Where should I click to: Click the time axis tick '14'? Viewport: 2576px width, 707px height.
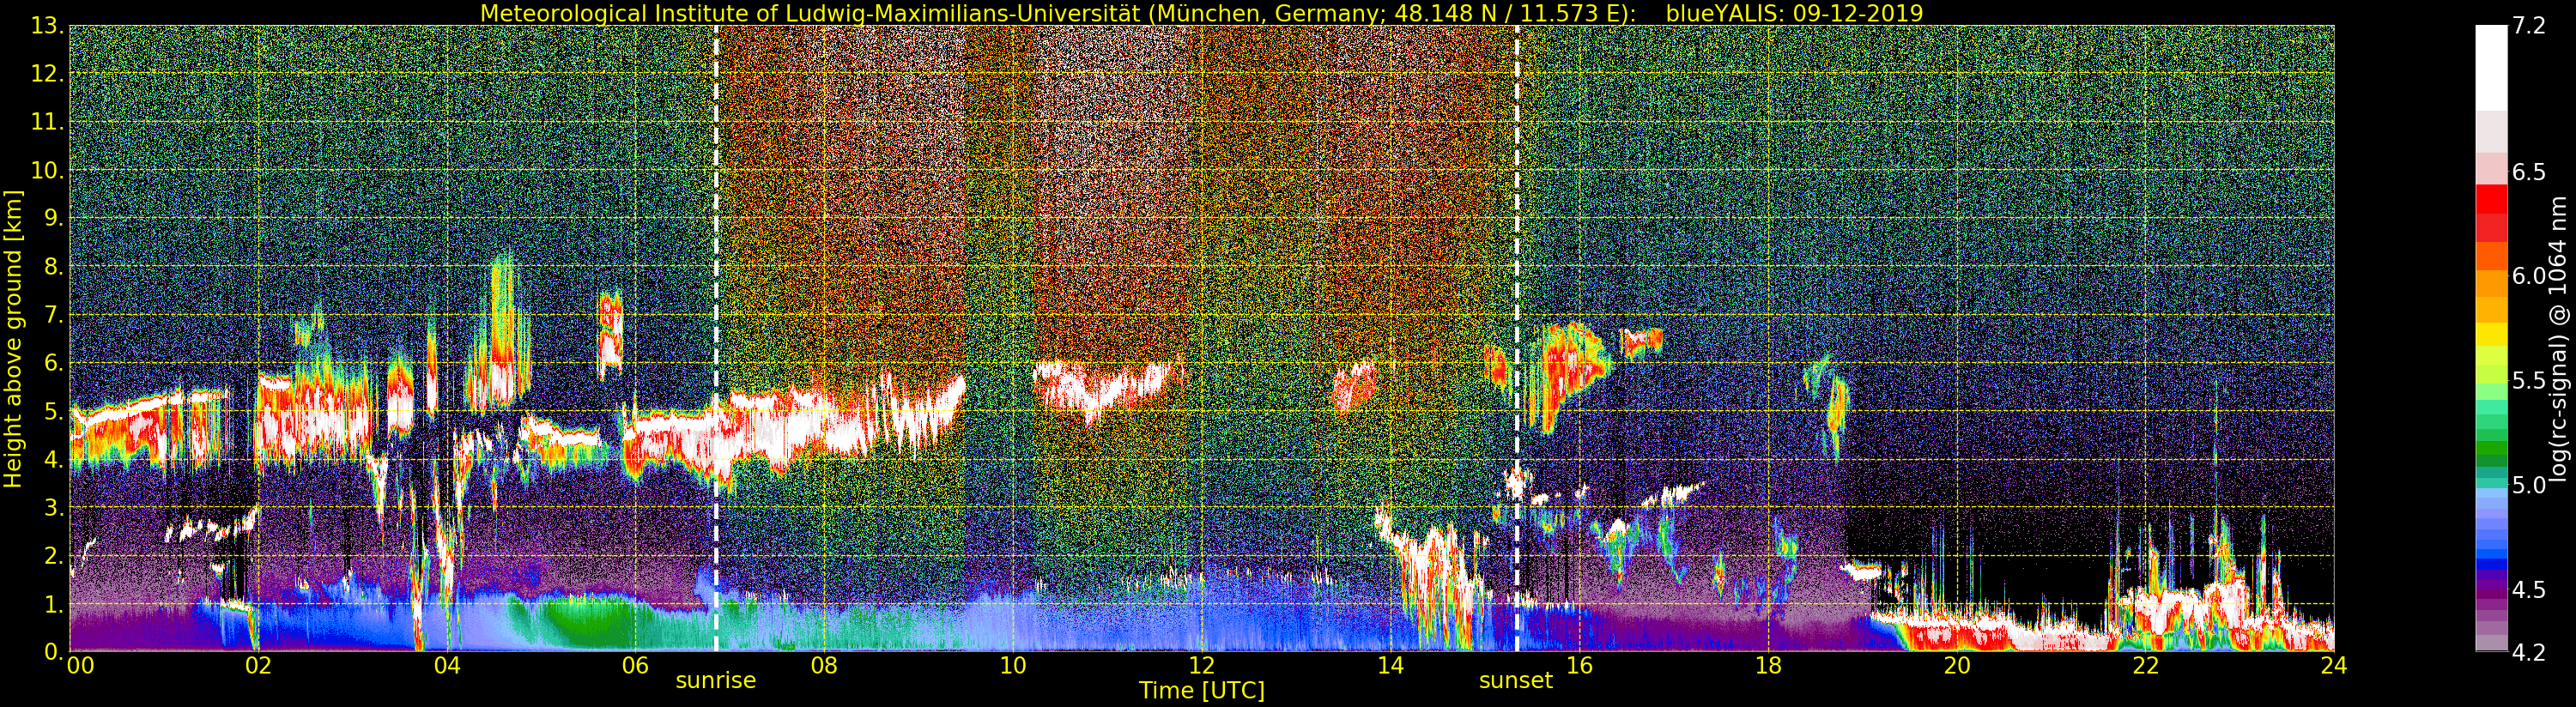point(1391,665)
